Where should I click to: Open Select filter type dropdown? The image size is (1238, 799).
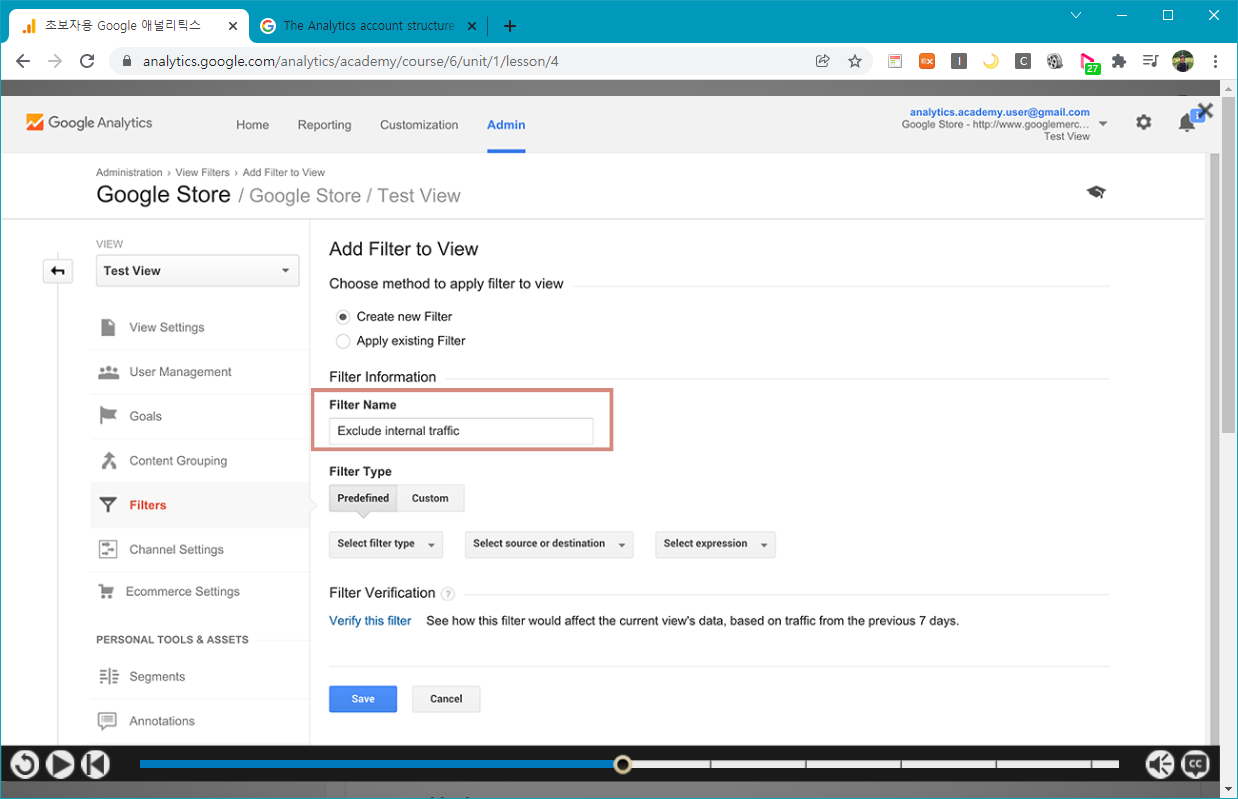pos(385,544)
